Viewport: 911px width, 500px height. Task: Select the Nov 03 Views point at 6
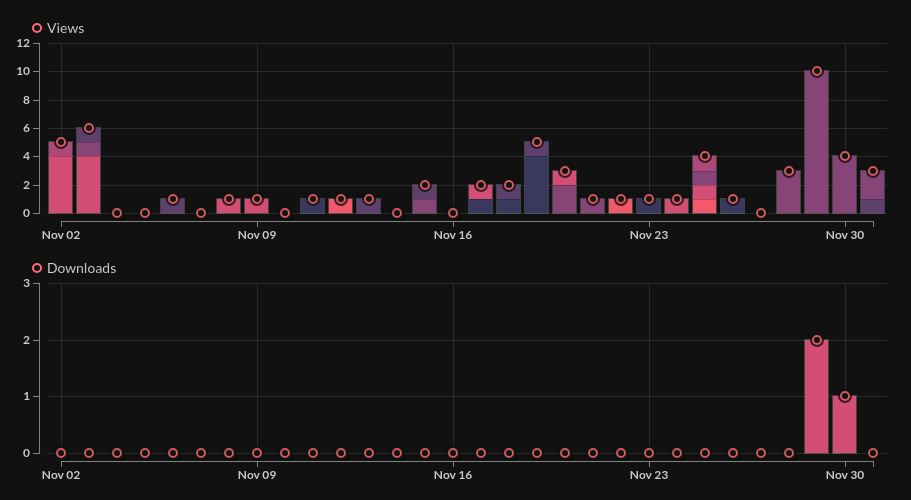point(89,128)
